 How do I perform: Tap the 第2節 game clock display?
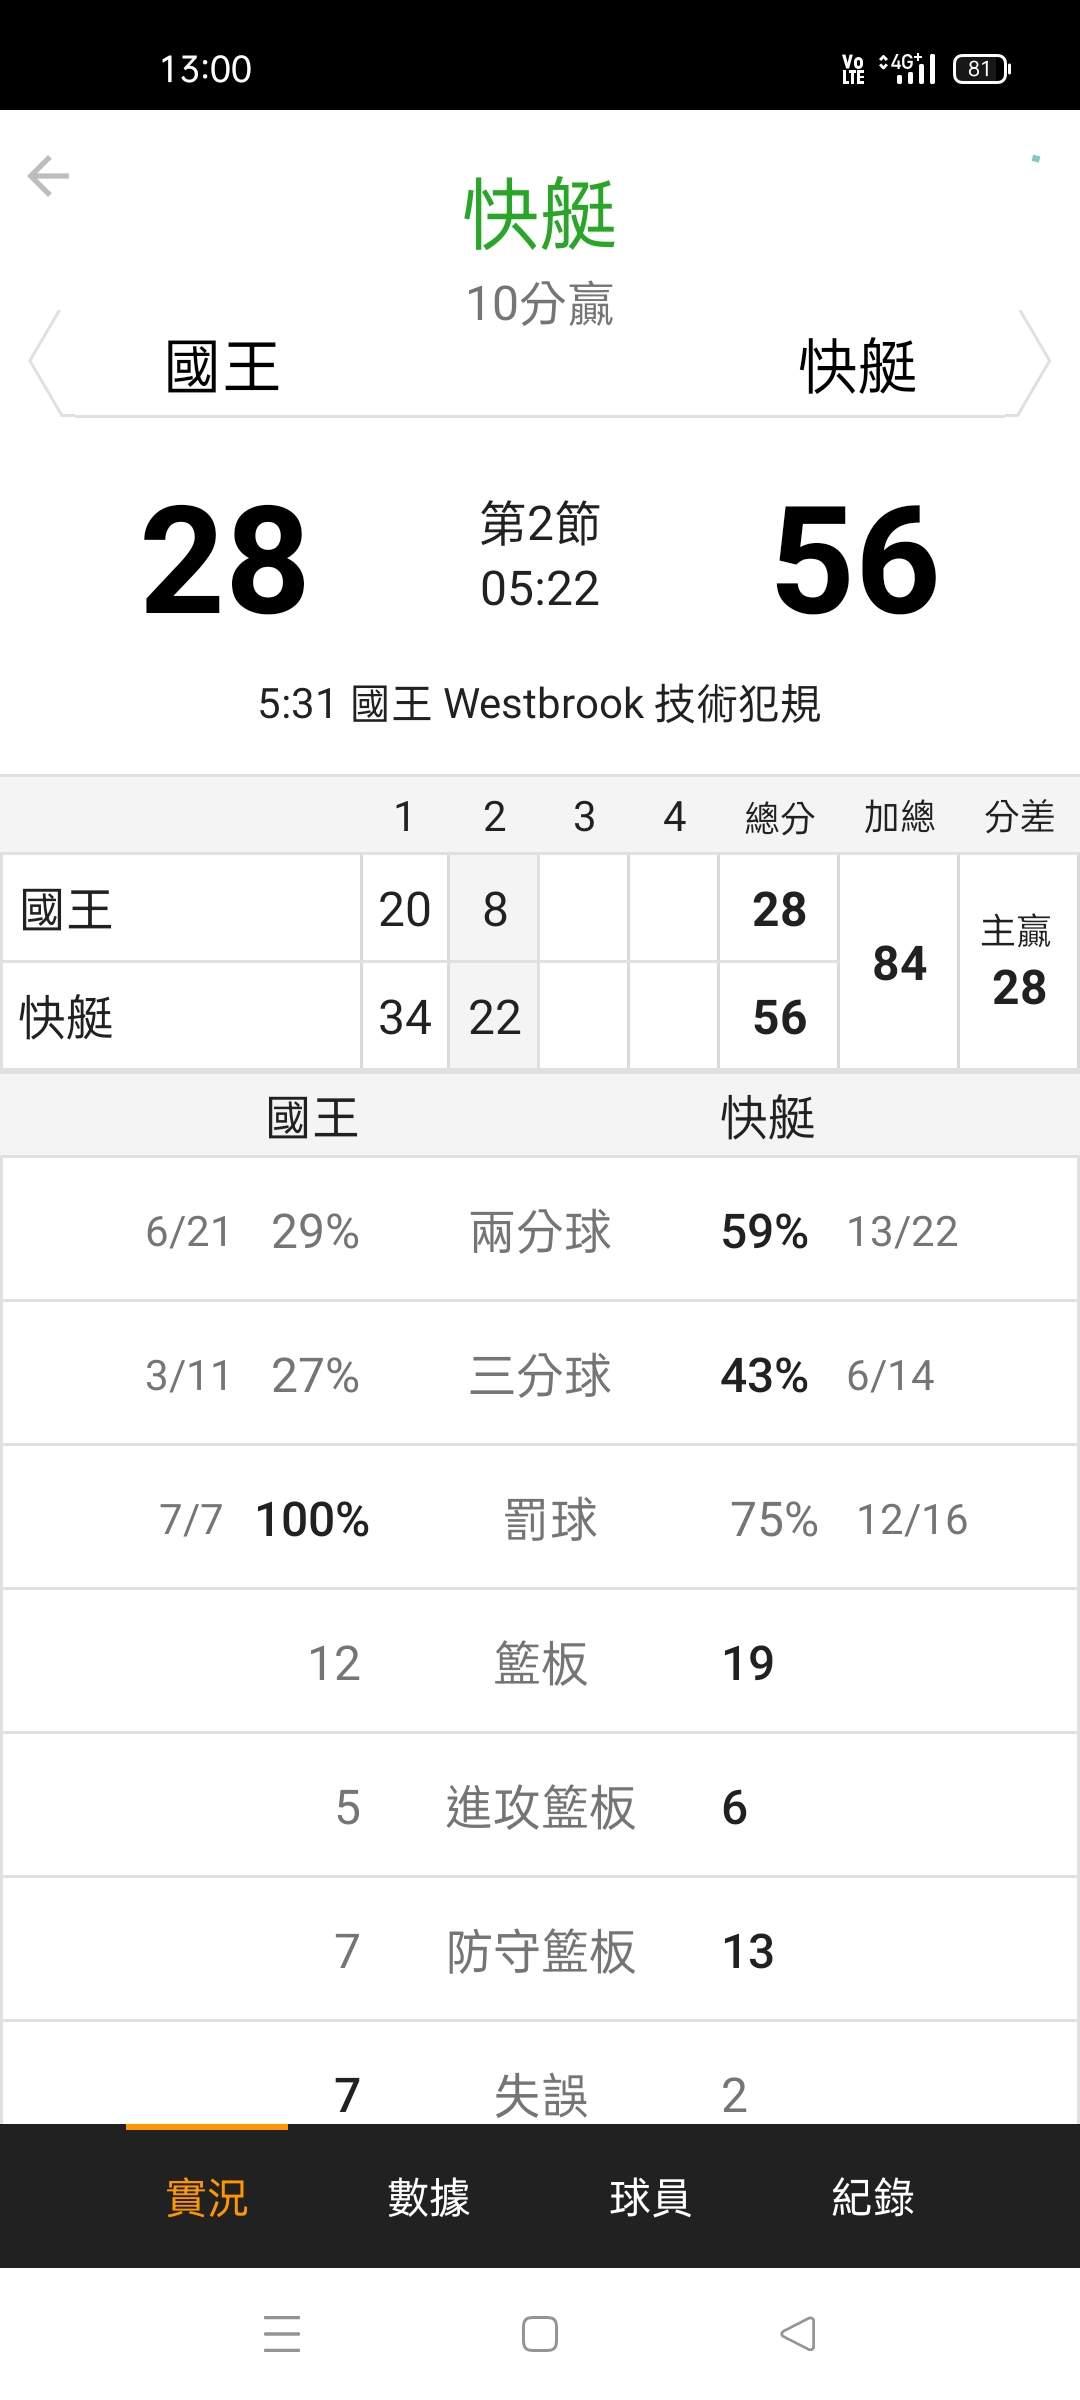(x=540, y=556)
